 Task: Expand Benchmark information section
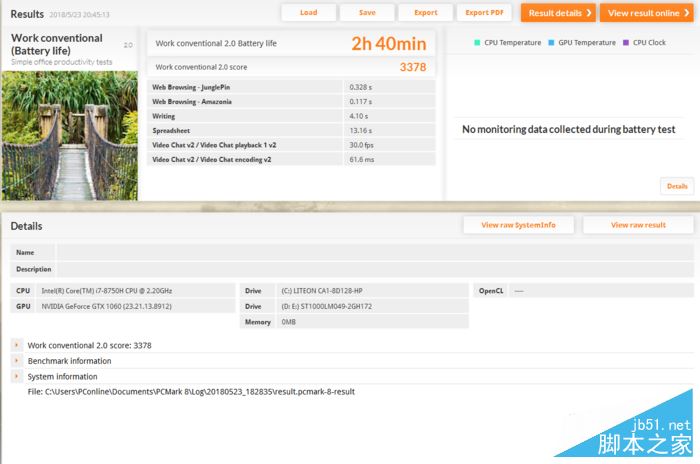[x=17, y=360]
